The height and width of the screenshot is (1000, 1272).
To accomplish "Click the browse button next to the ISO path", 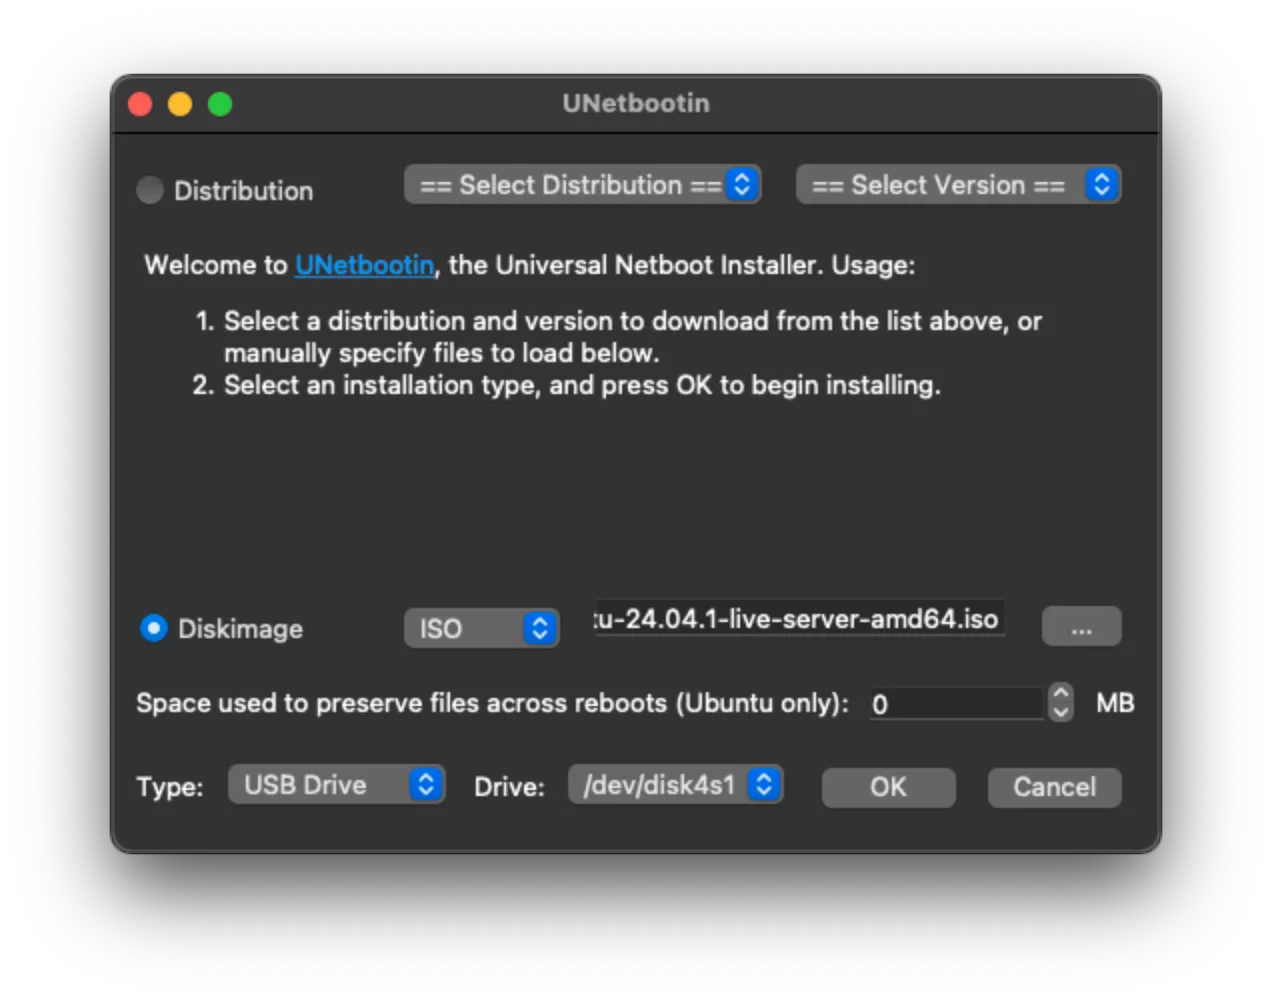I will [1081, 626].
